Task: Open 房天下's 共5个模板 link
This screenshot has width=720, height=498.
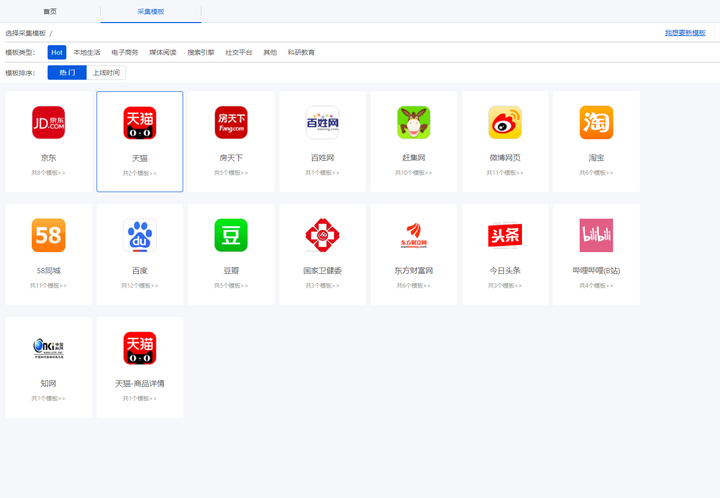Action: (231, 173)
